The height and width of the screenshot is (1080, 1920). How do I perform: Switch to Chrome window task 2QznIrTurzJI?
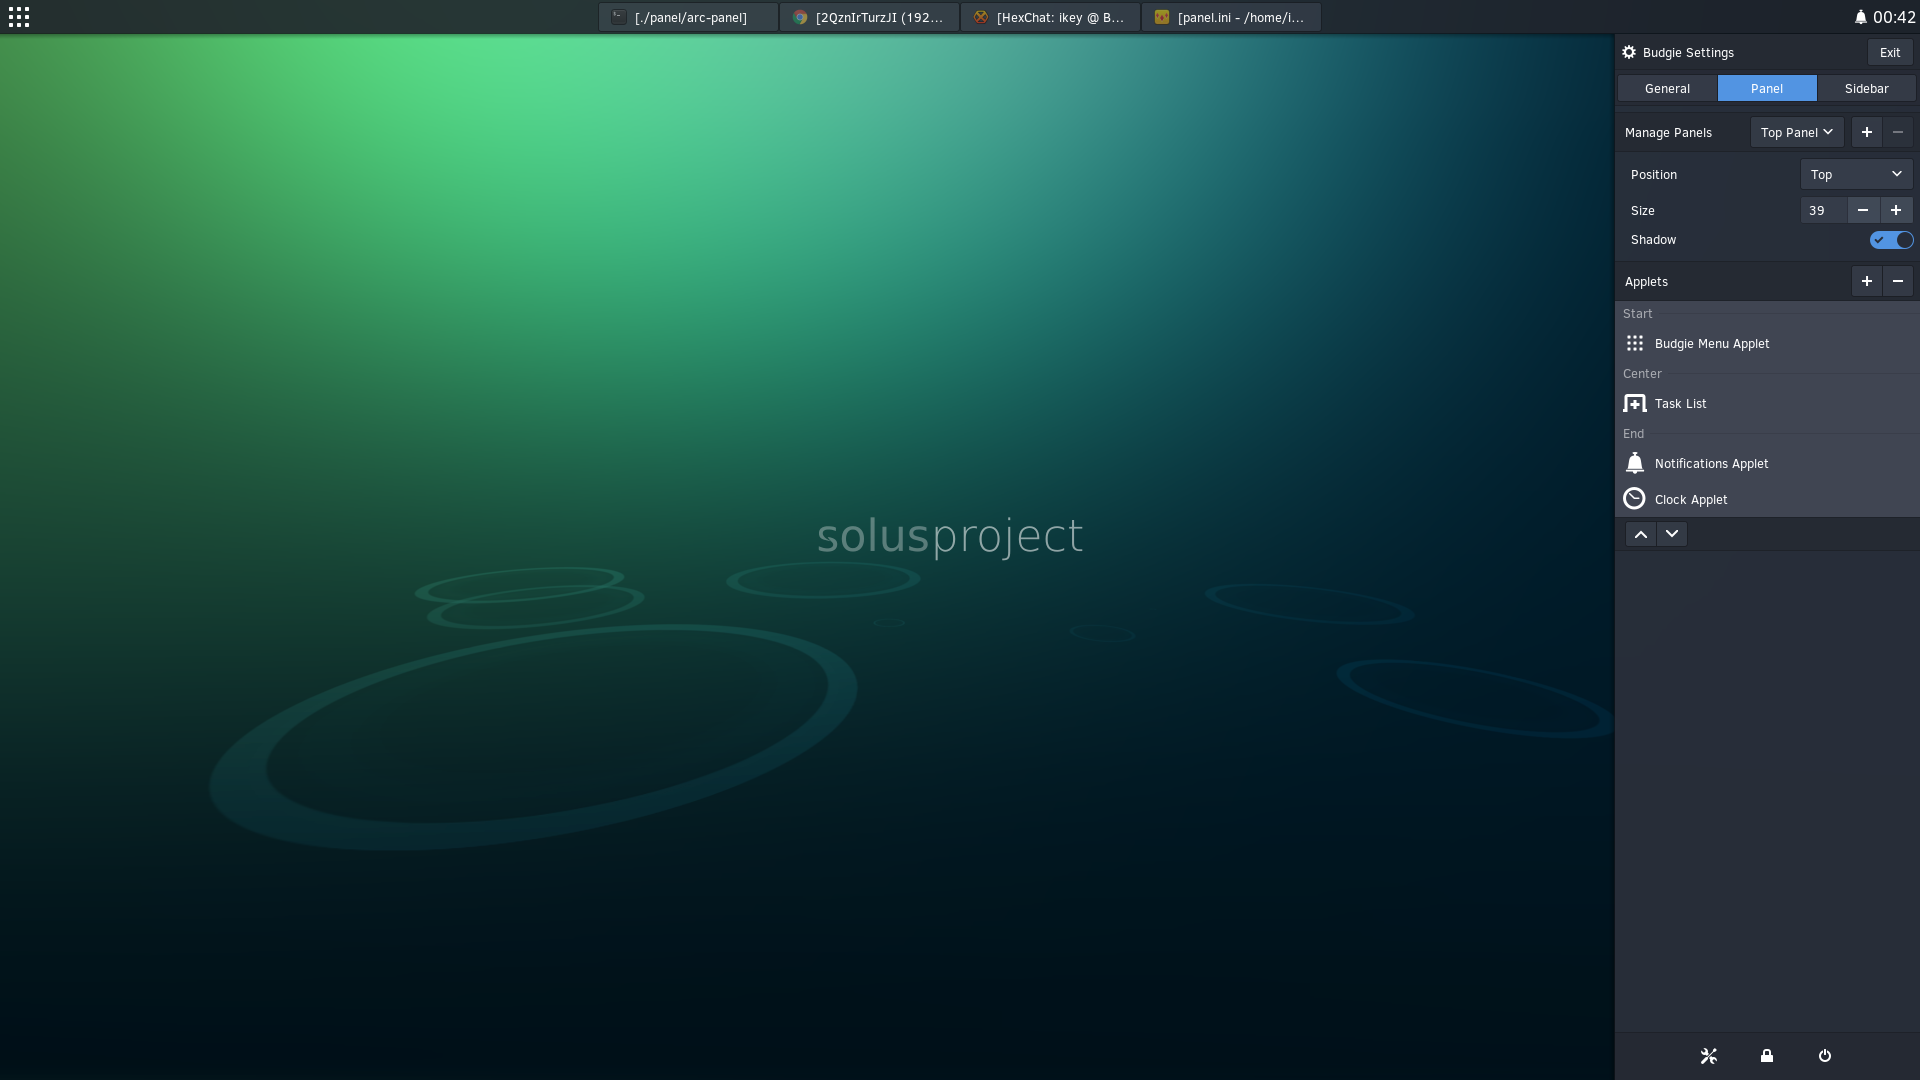pos(869,17)
